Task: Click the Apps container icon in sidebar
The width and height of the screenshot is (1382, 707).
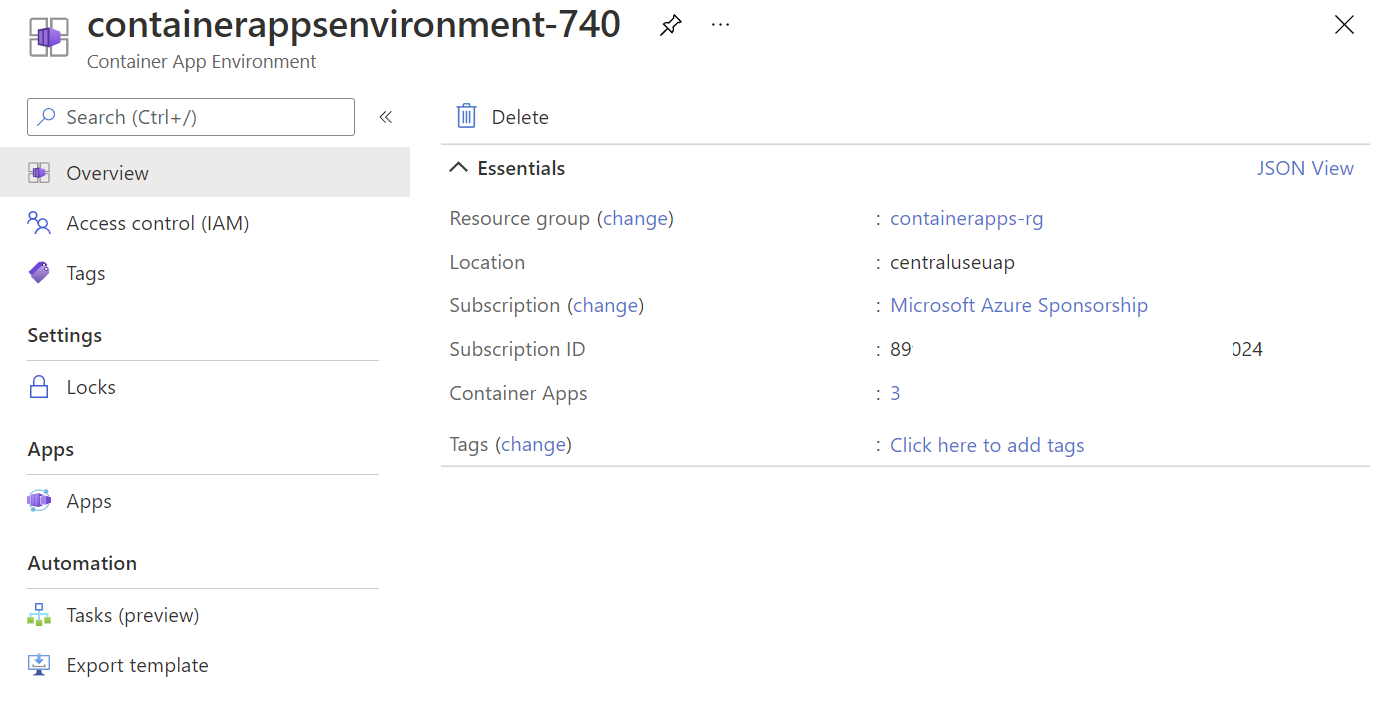Action: click(39, 501)
